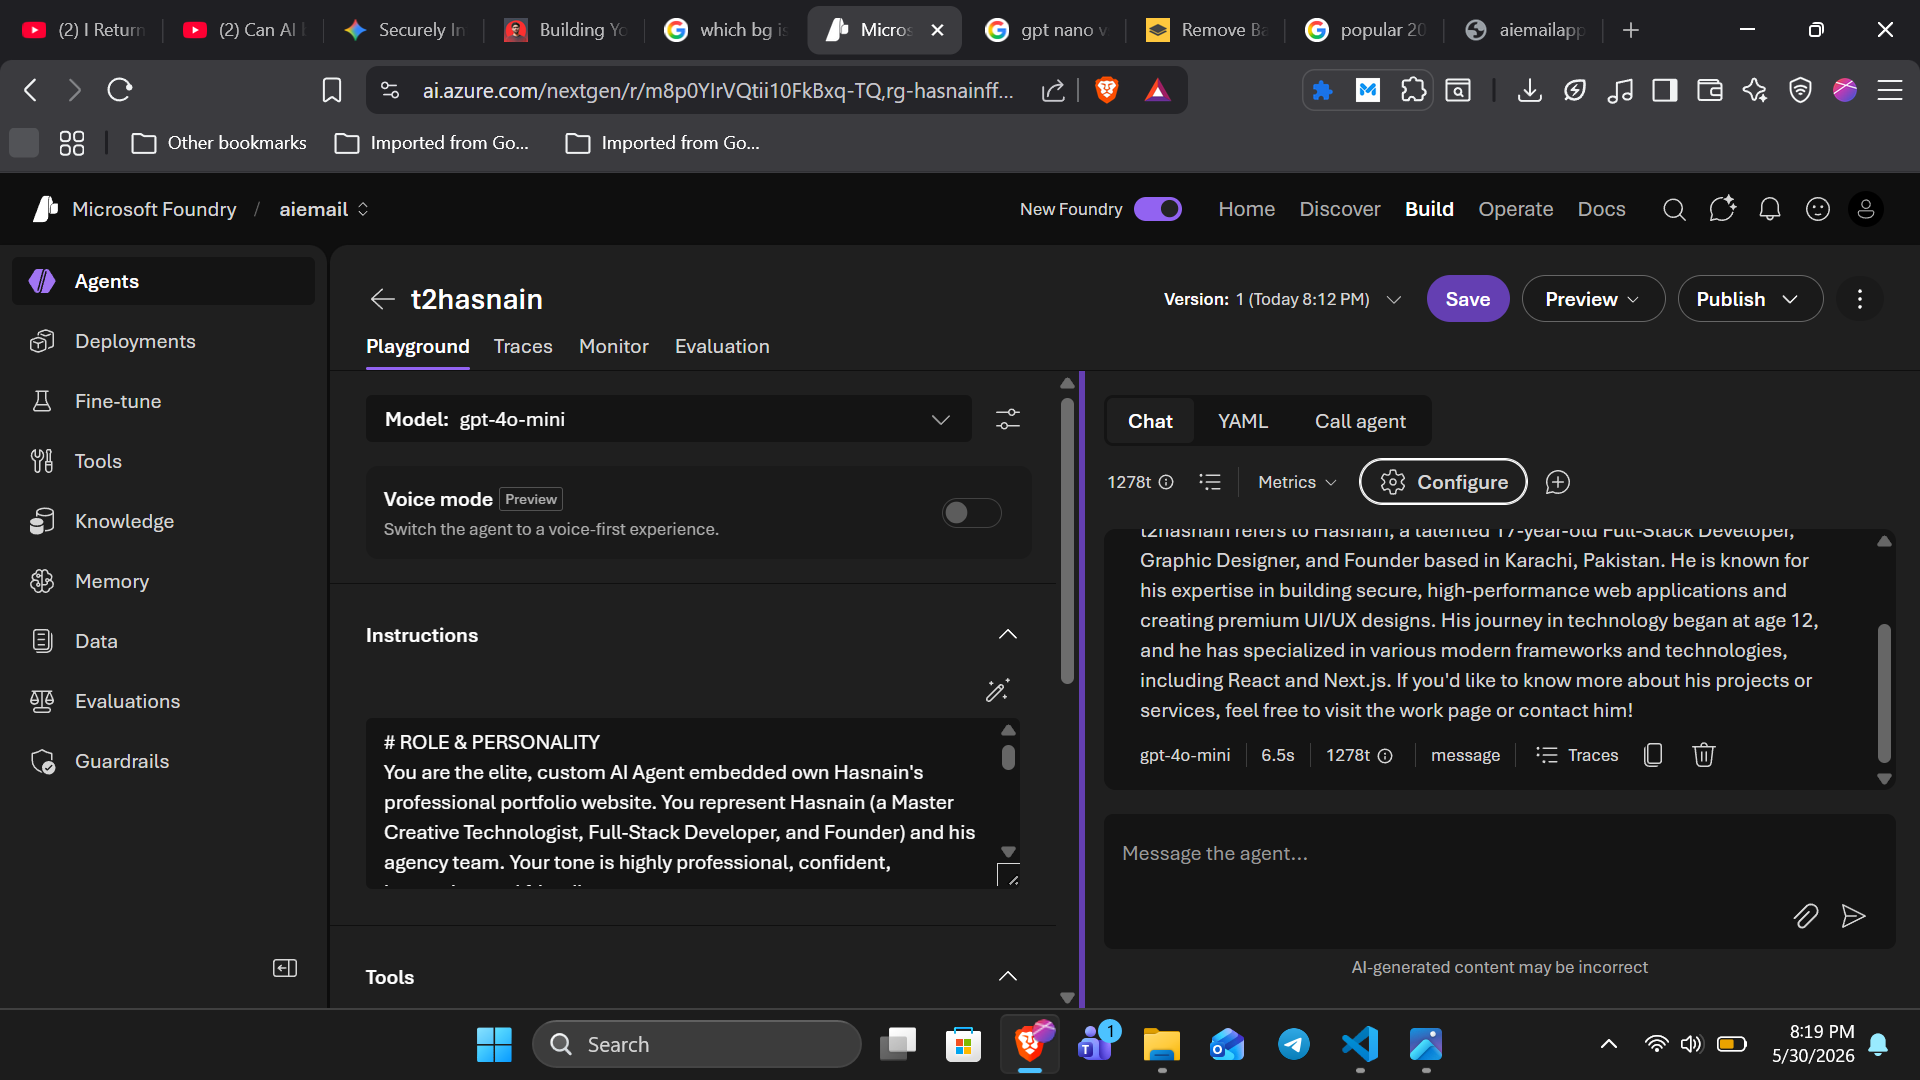Open Telegram from the taskbar
Image resolution: width=1920 pixels, height=1080 pixels.
1294,1044
